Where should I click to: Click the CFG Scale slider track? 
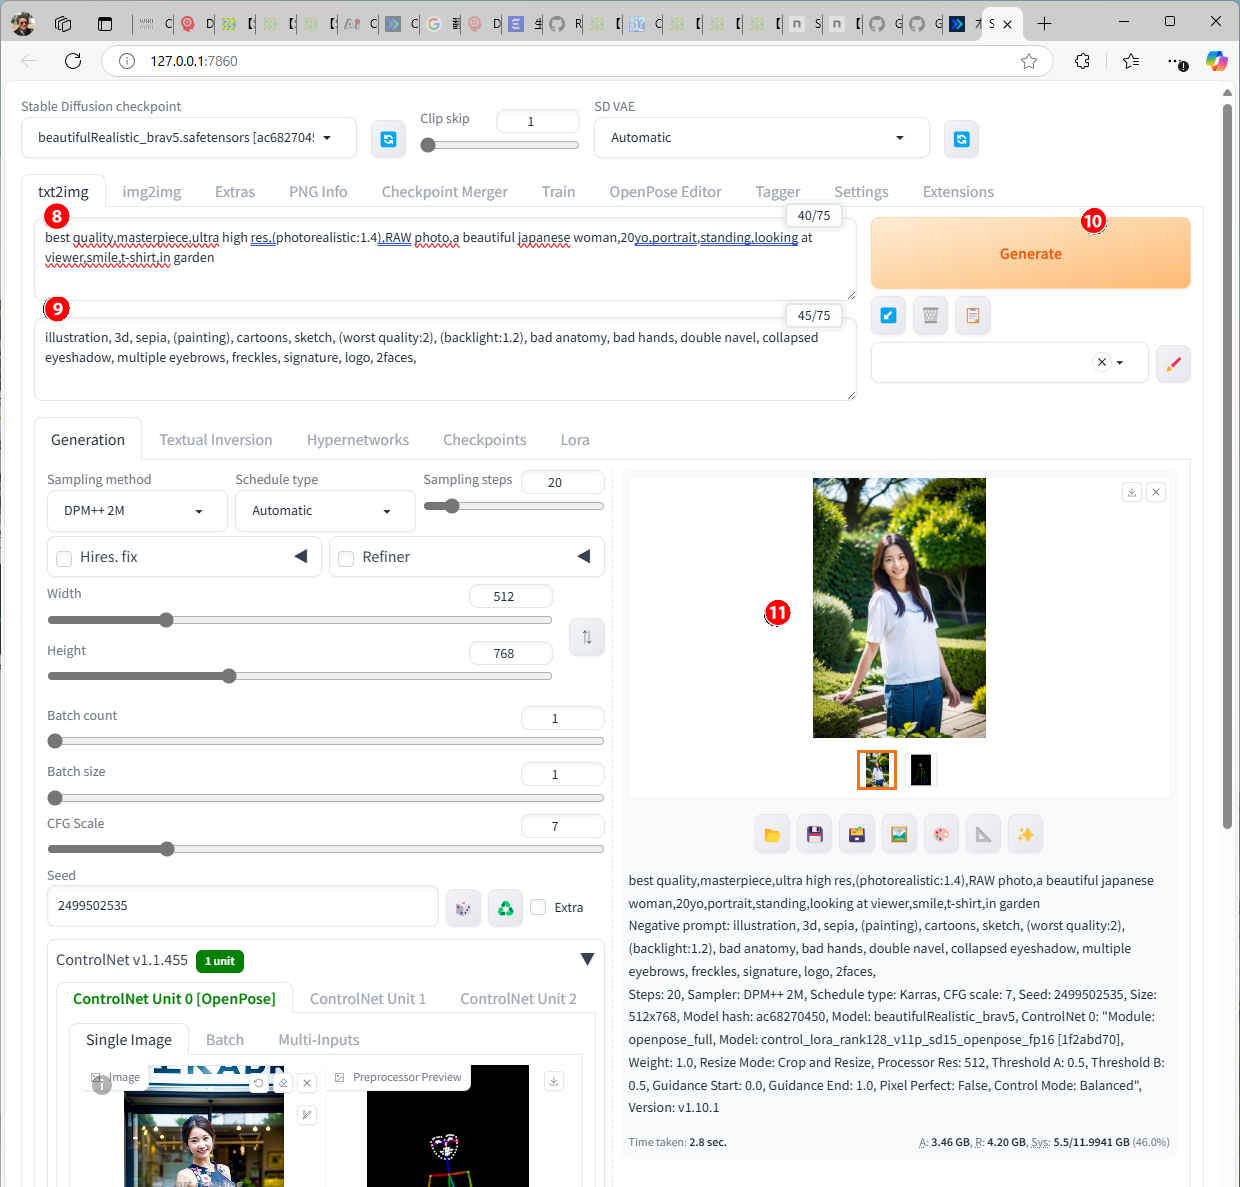pos(325,849)
